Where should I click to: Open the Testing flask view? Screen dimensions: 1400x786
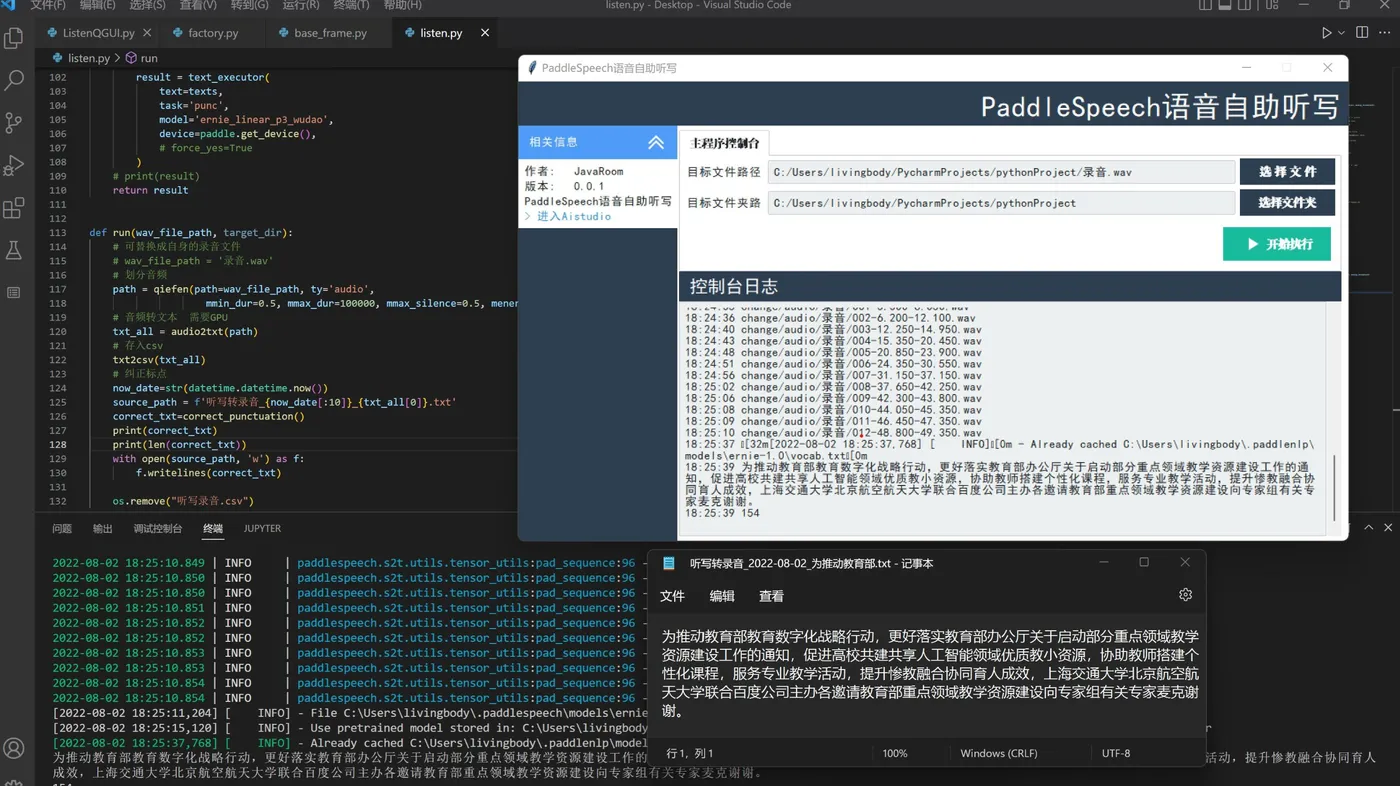[x=14, y=250]
